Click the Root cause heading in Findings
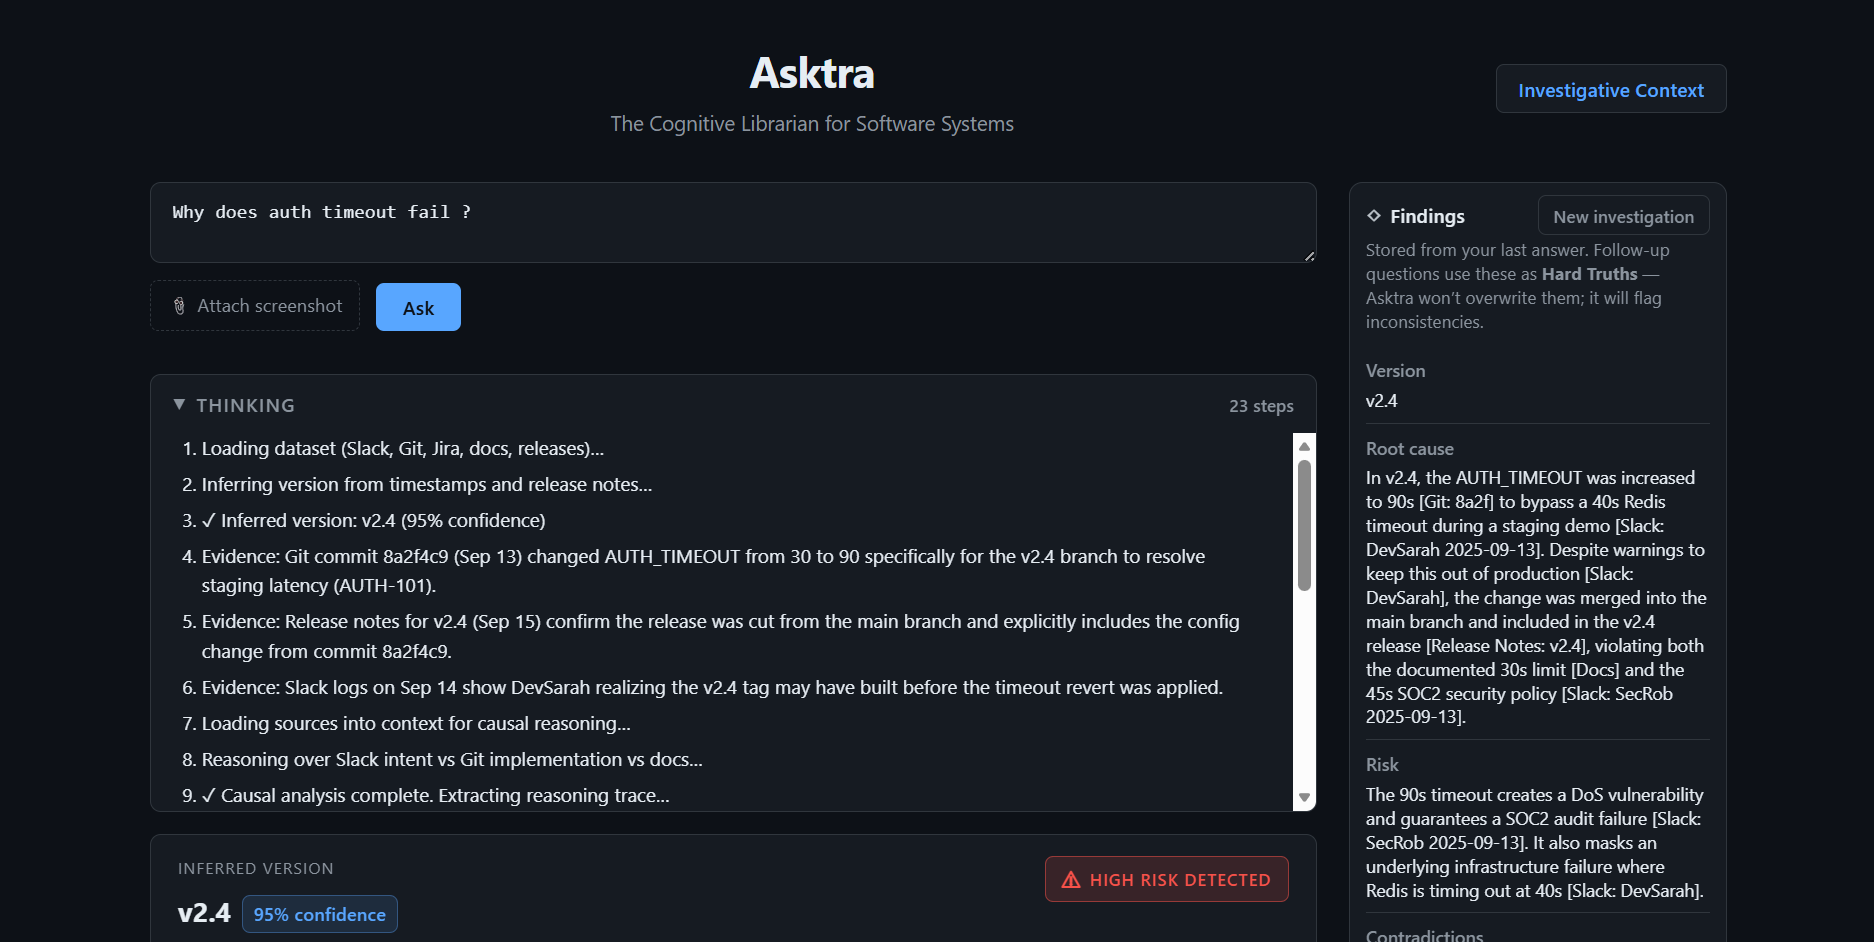 pyautogui.click(x=1409, y=449)
